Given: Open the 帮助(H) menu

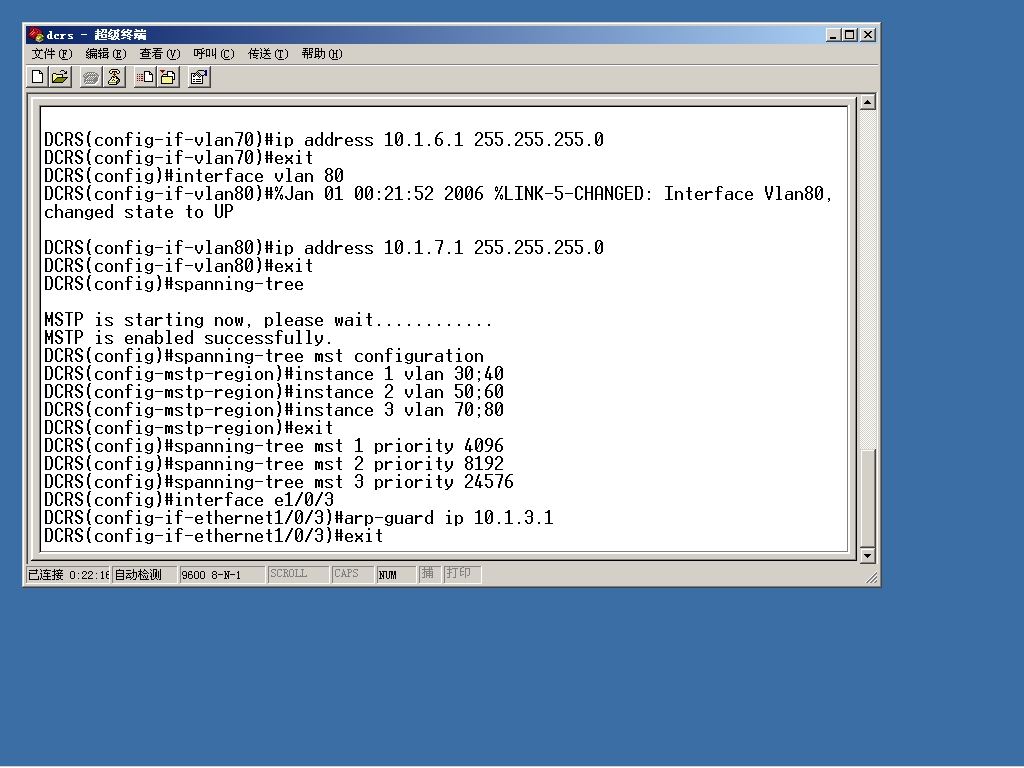Looking at the screenshot, I should coord(322,54).
